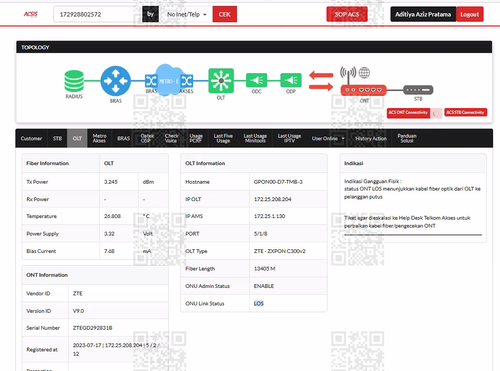Click the IP OLT value 172.25.208.204

click(272, 199)
